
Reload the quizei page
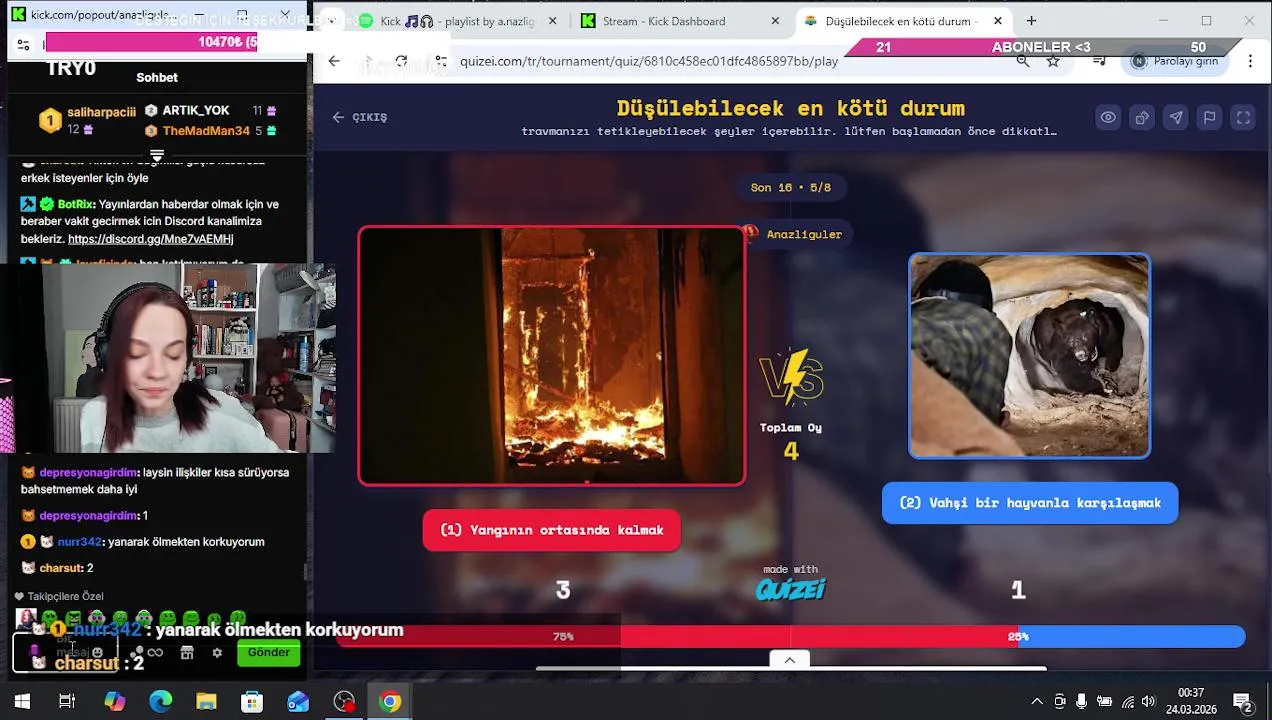(401, 61)
